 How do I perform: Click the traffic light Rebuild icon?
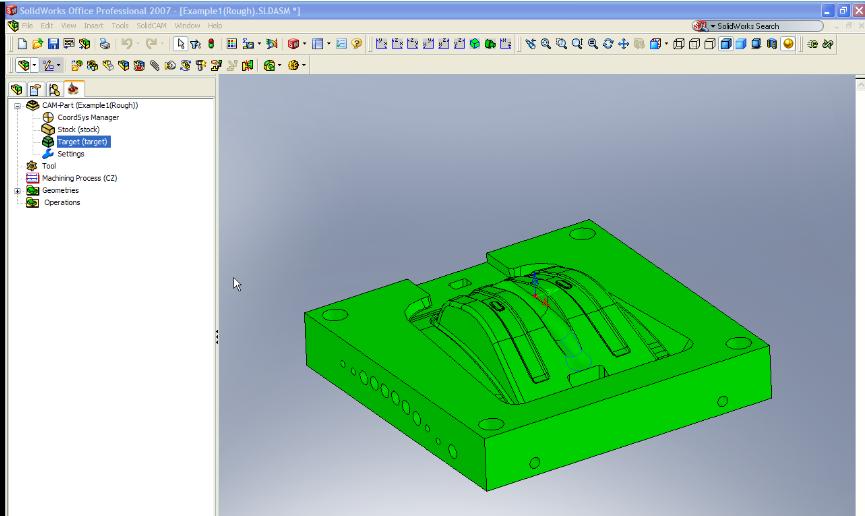(x=211, y=44)
